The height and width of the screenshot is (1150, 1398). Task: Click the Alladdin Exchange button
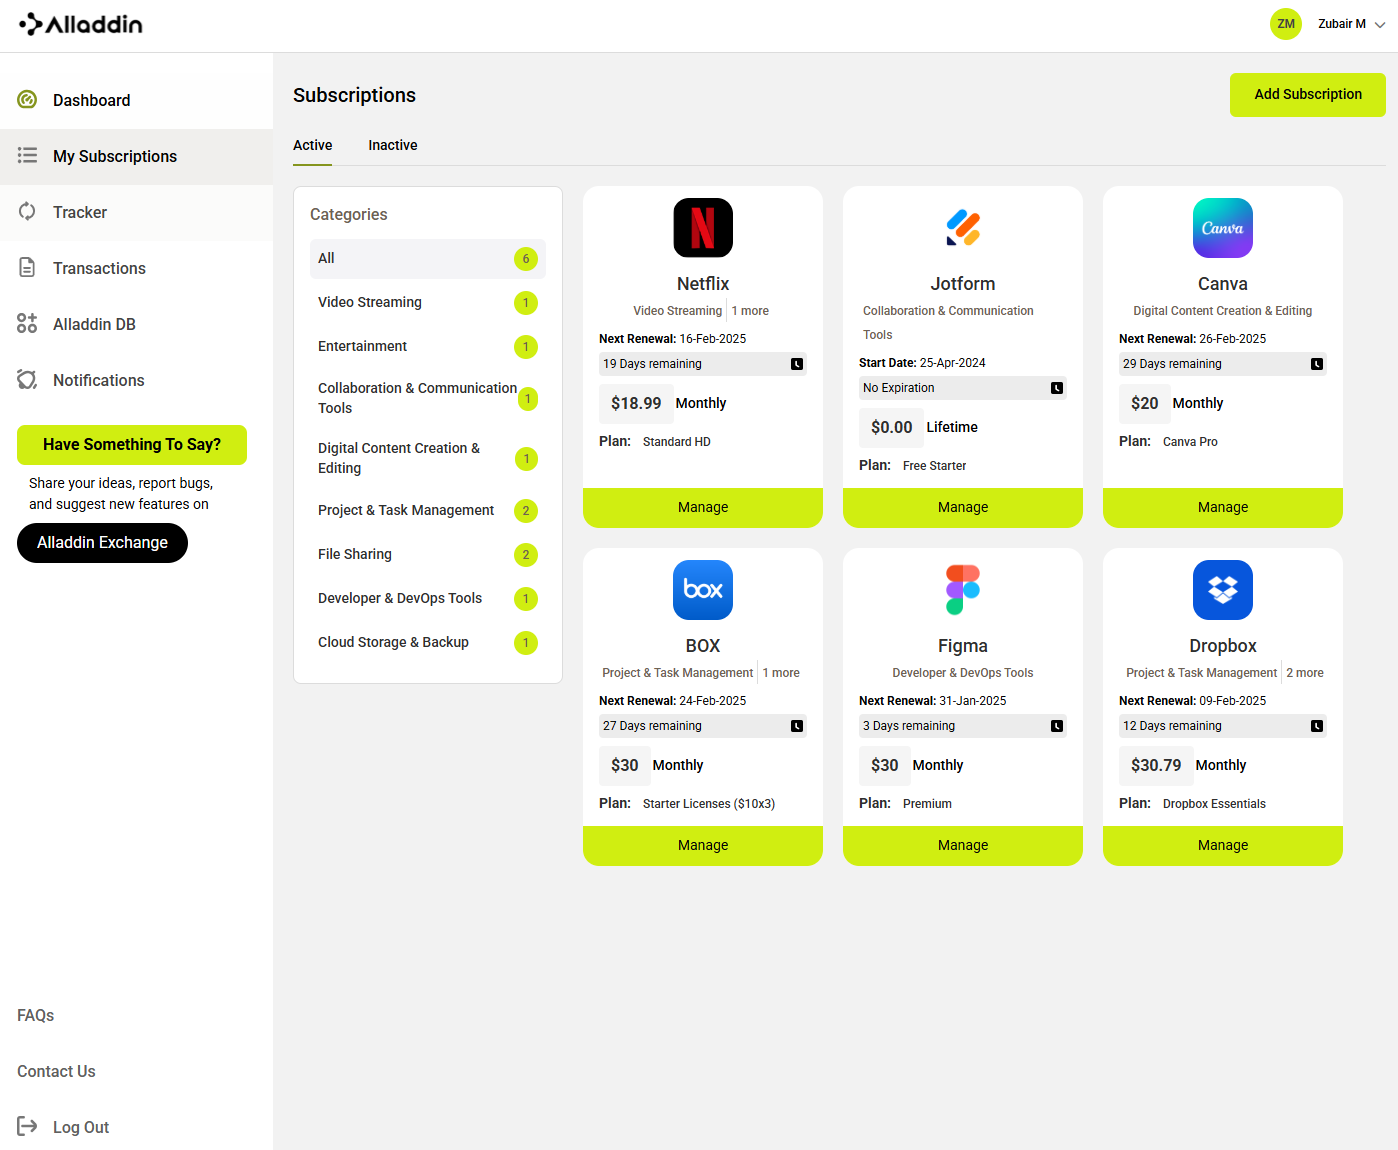pos(102,543)
